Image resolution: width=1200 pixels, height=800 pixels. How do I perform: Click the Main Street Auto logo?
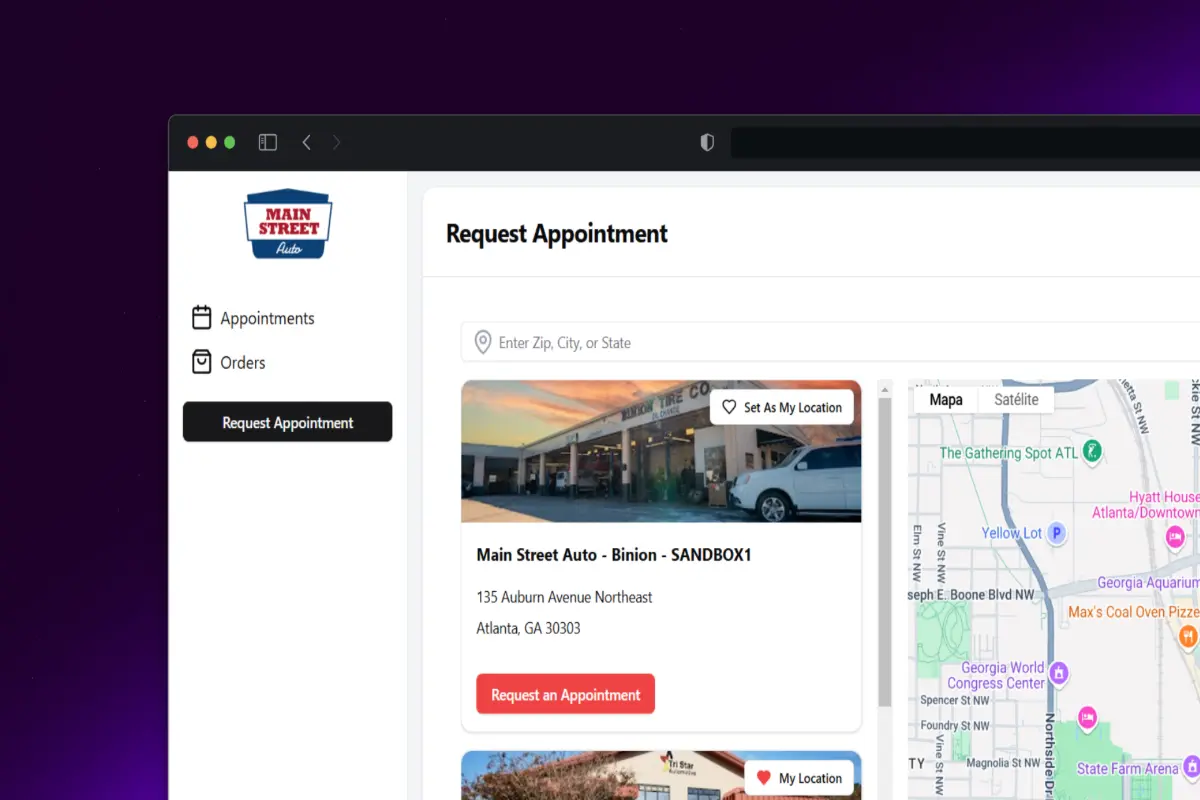point(288,224)
